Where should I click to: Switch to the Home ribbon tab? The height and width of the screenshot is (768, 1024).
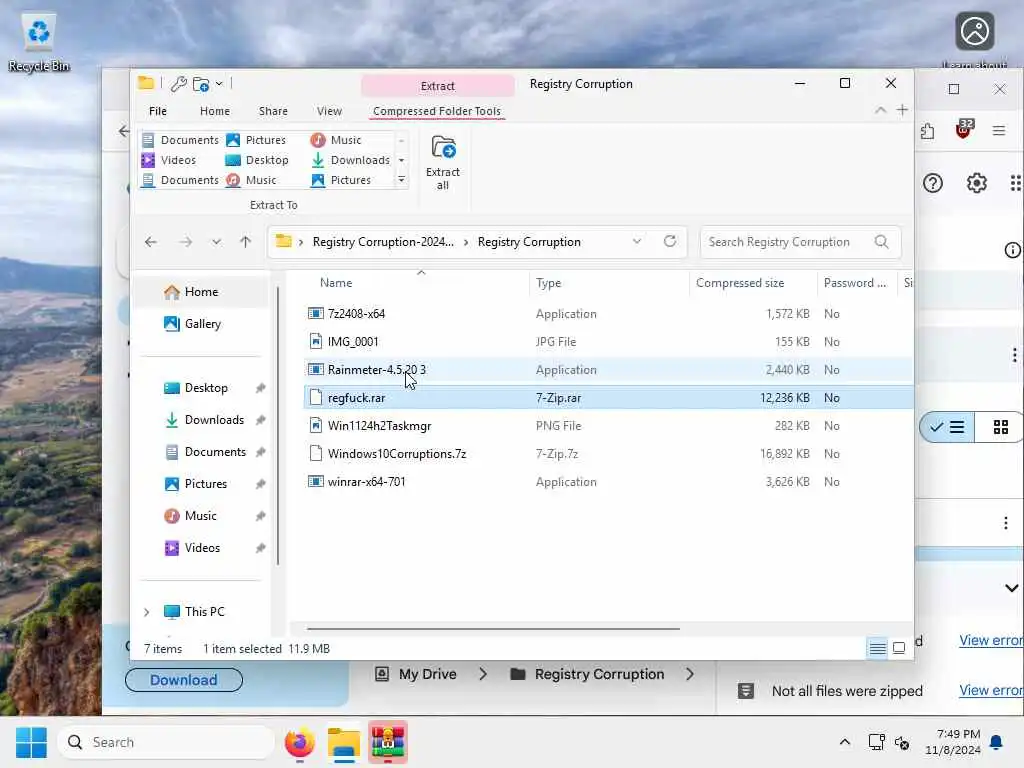215,111
